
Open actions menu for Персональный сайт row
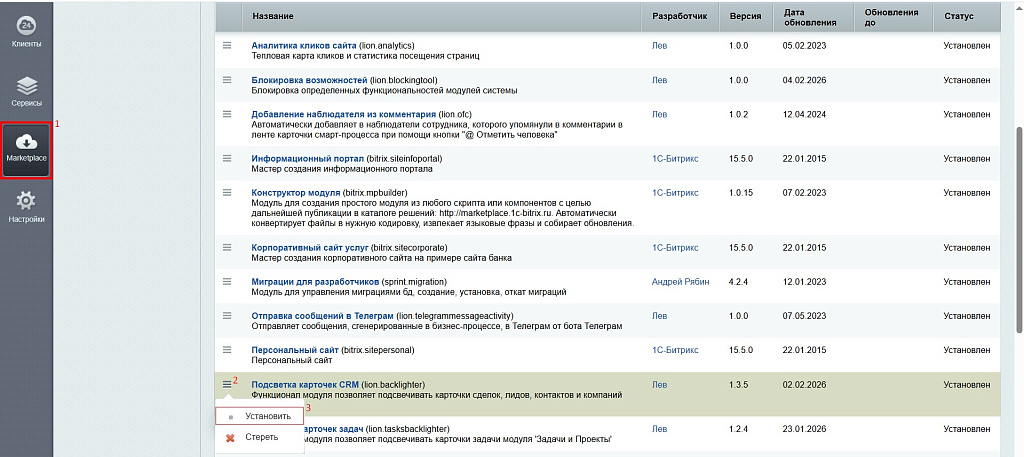(x=227, y=349)
